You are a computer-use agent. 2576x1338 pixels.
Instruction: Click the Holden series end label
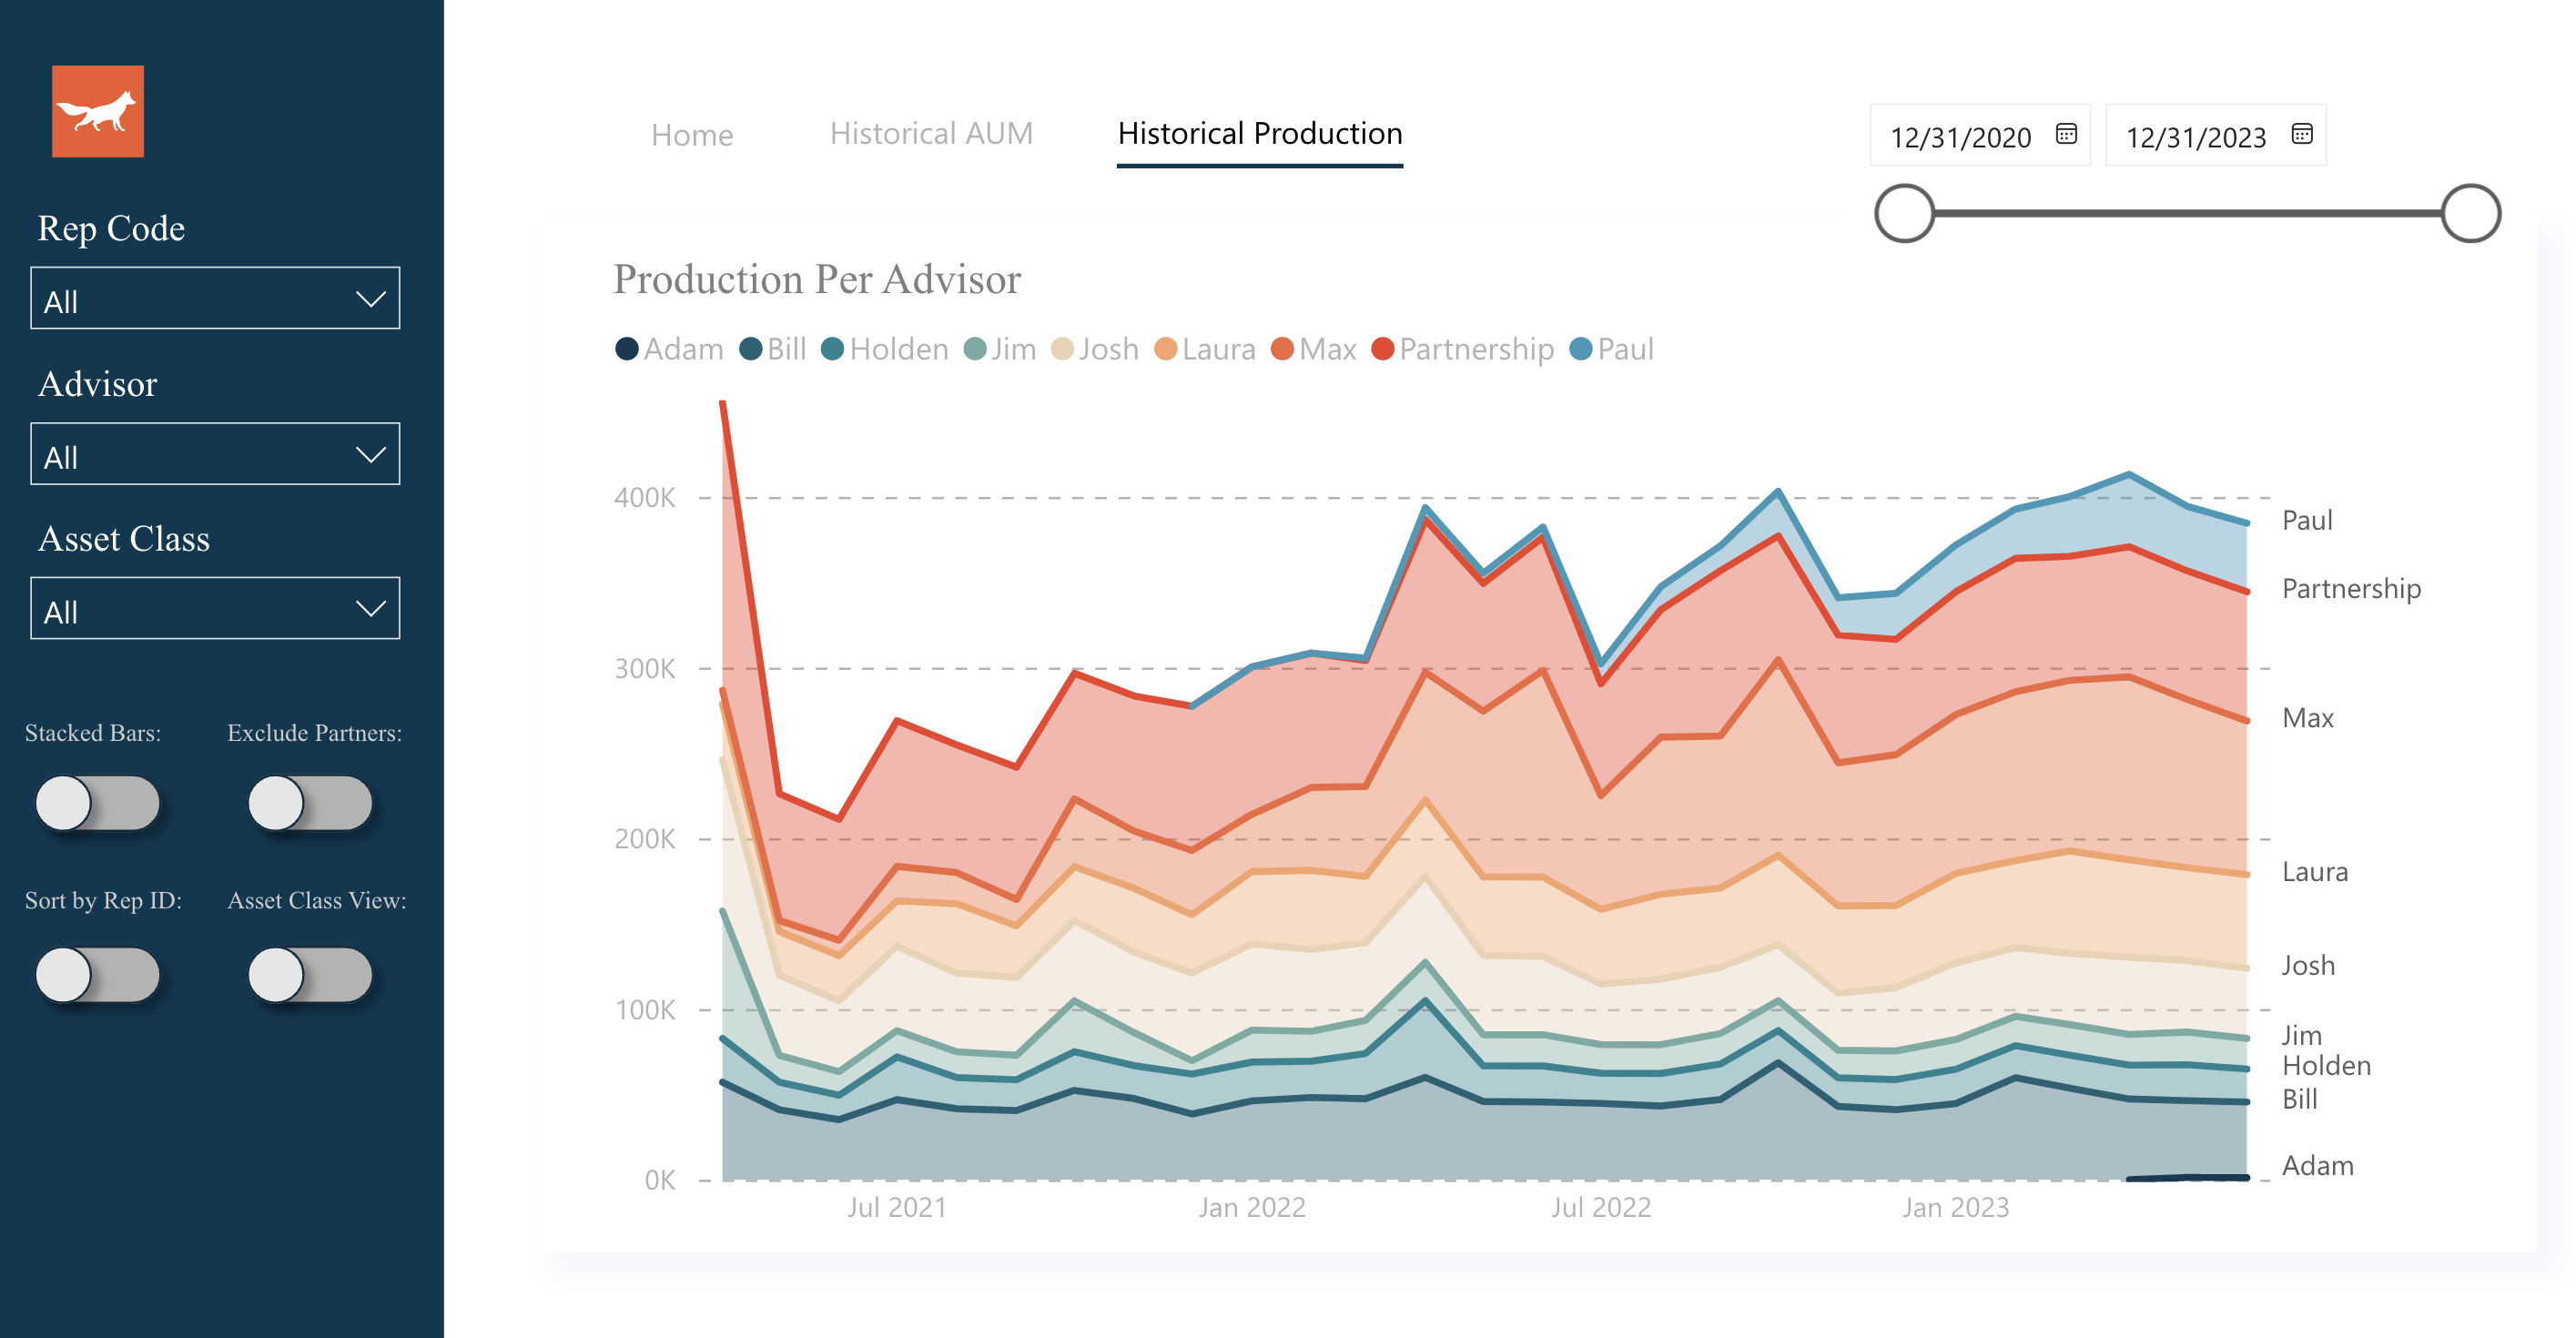pyautogui.click(x=2326, y=1066)
